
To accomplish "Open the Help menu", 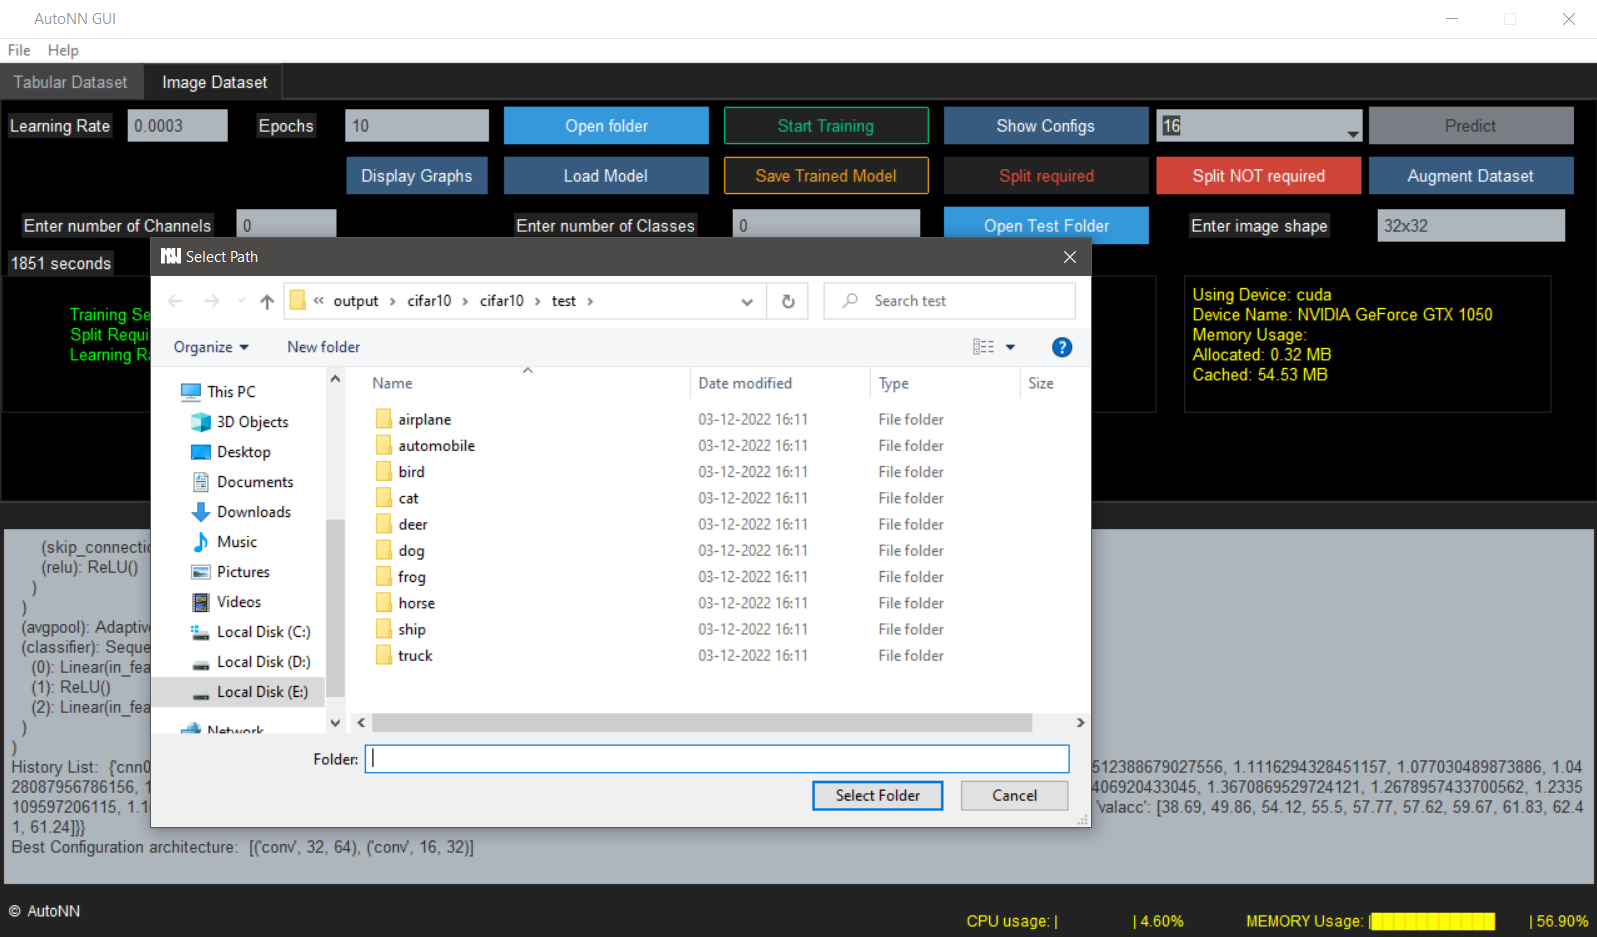I will [63, 50].
